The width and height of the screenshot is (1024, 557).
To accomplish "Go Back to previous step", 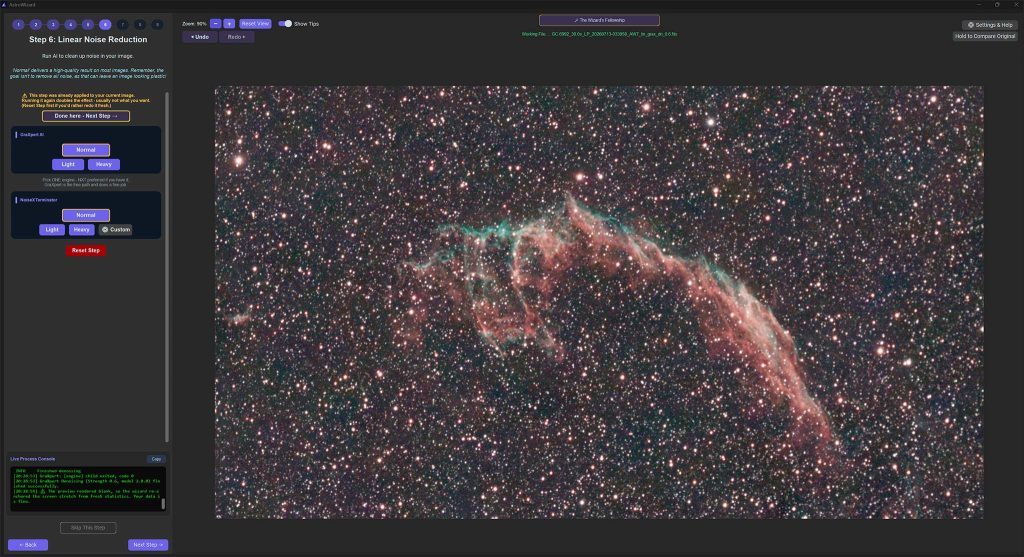I will [x=28, y=545].
